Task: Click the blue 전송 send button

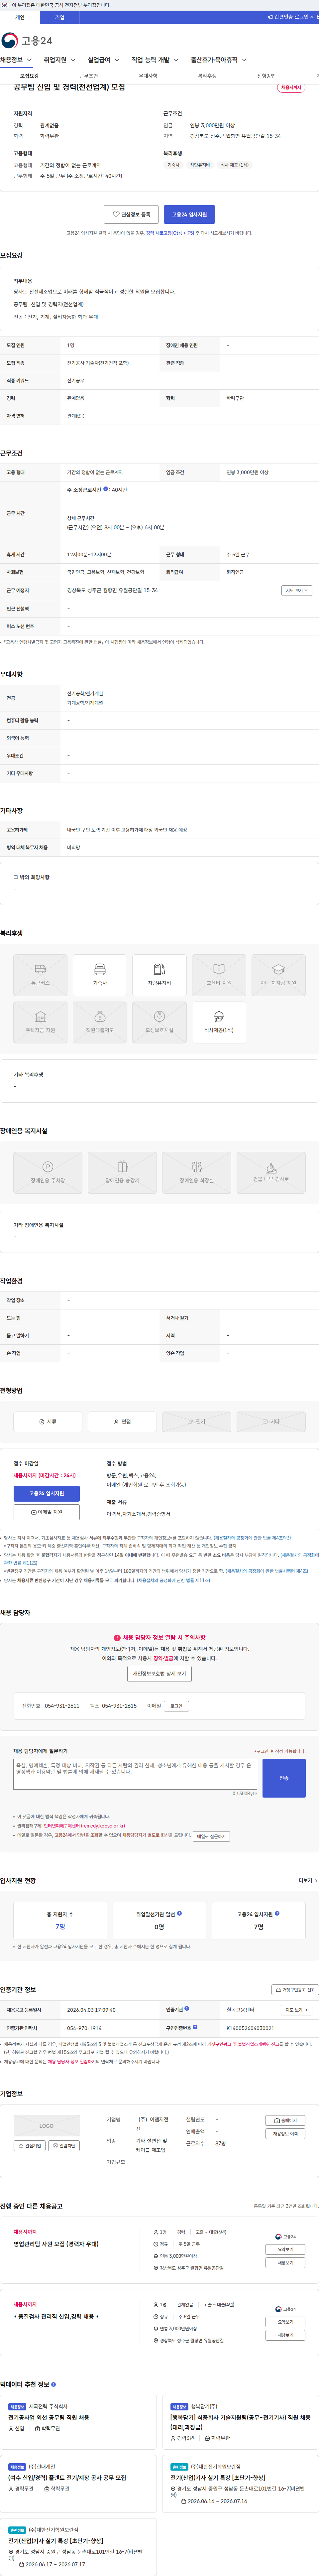Action: 284,1778
